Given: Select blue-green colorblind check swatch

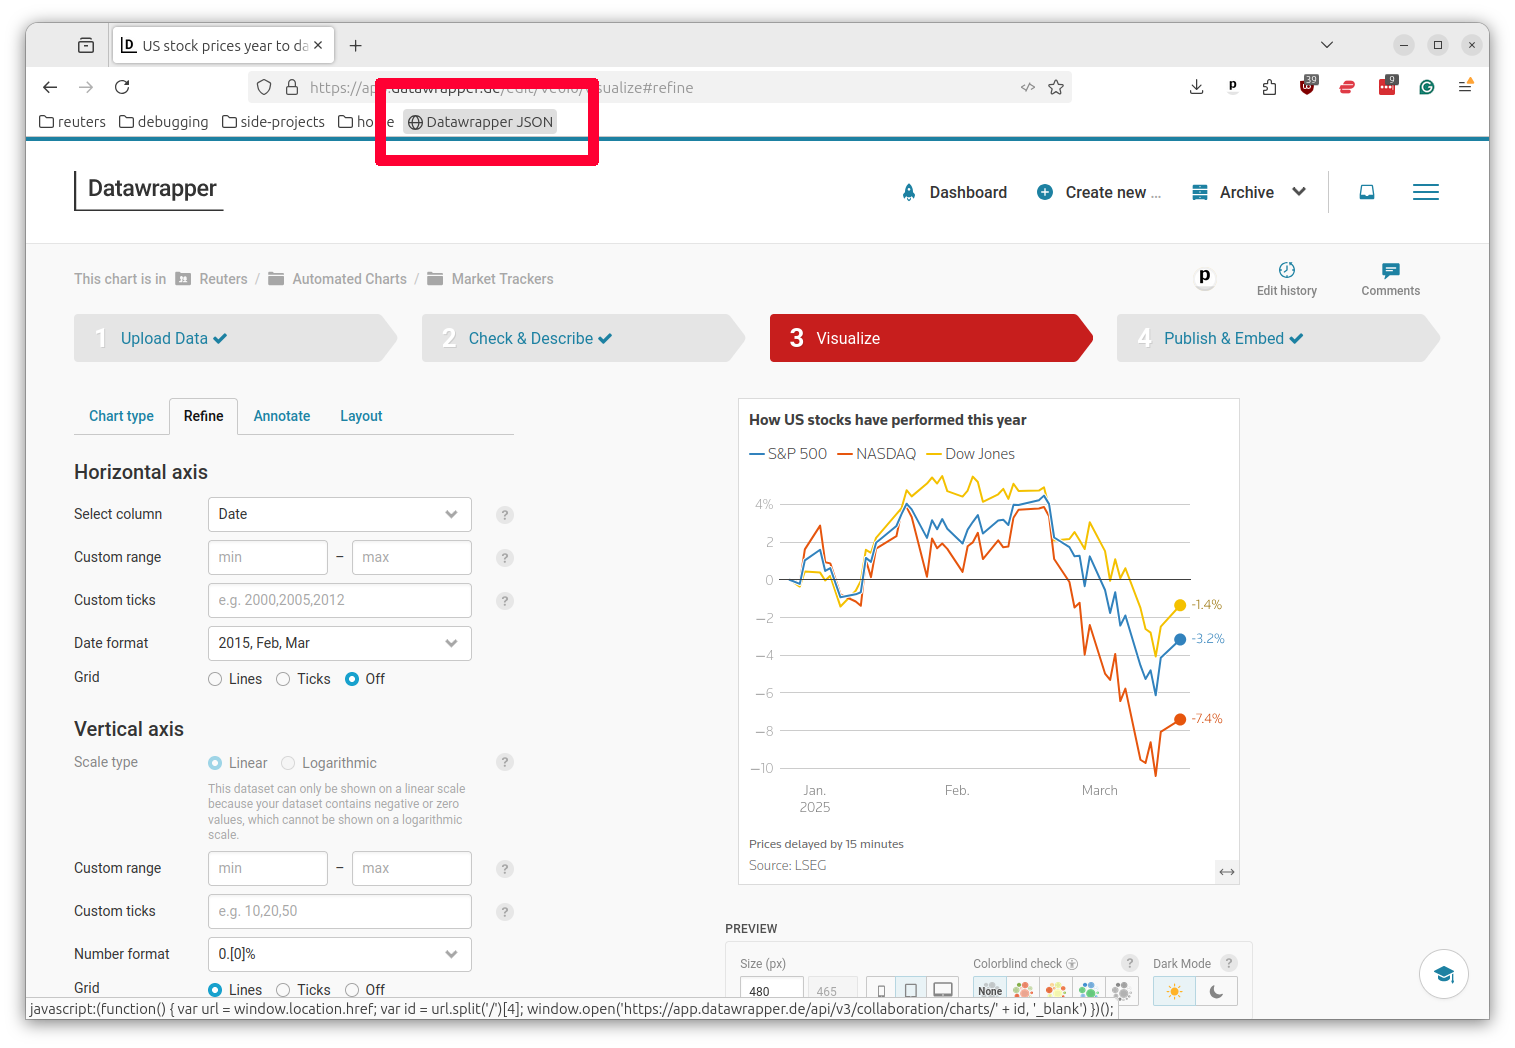Looking at the screenshot, I should (x=1089, y=991).
